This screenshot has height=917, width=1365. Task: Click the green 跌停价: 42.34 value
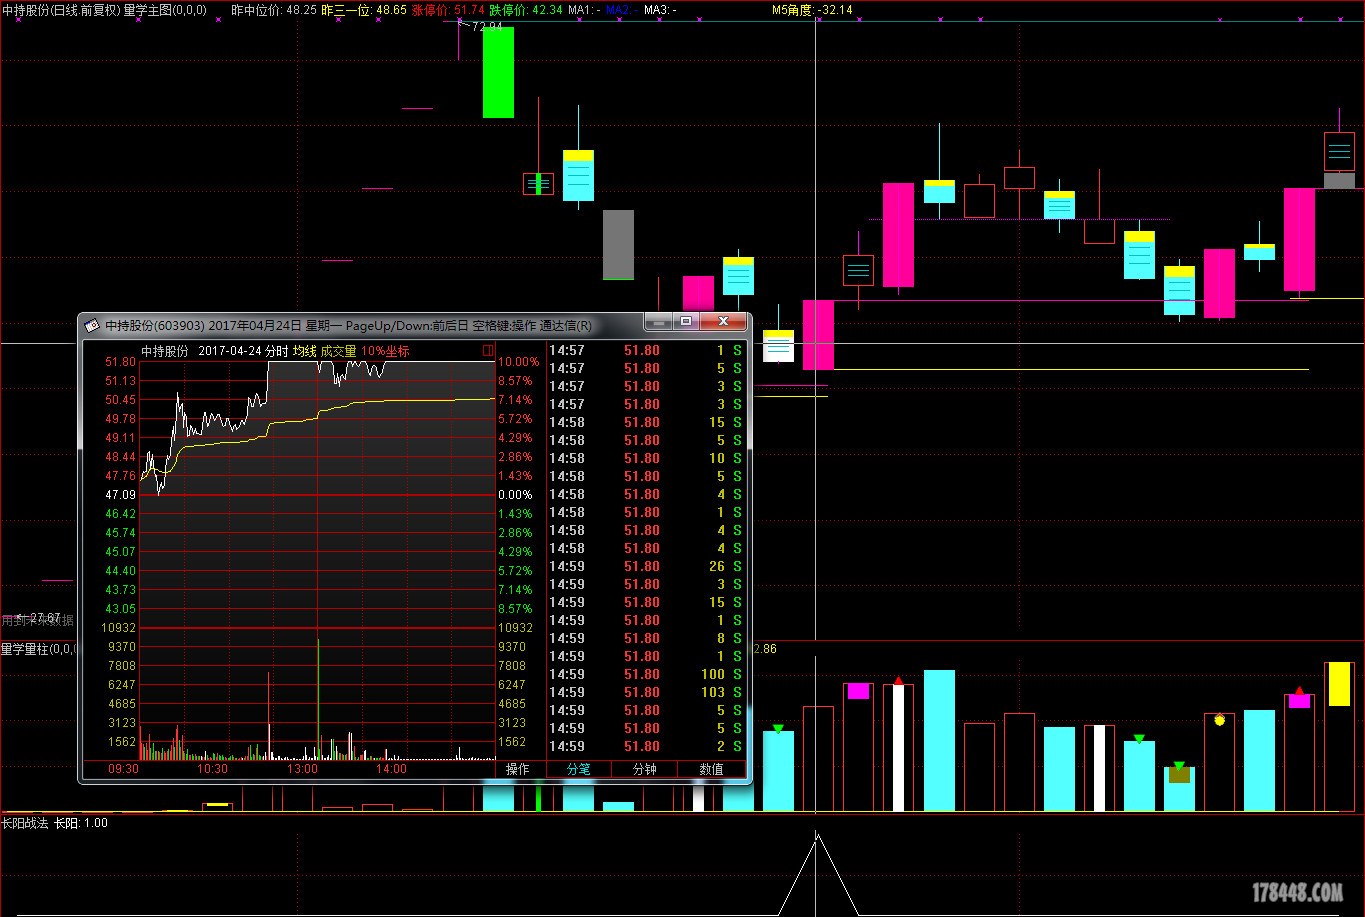click(x=526, y=10)
